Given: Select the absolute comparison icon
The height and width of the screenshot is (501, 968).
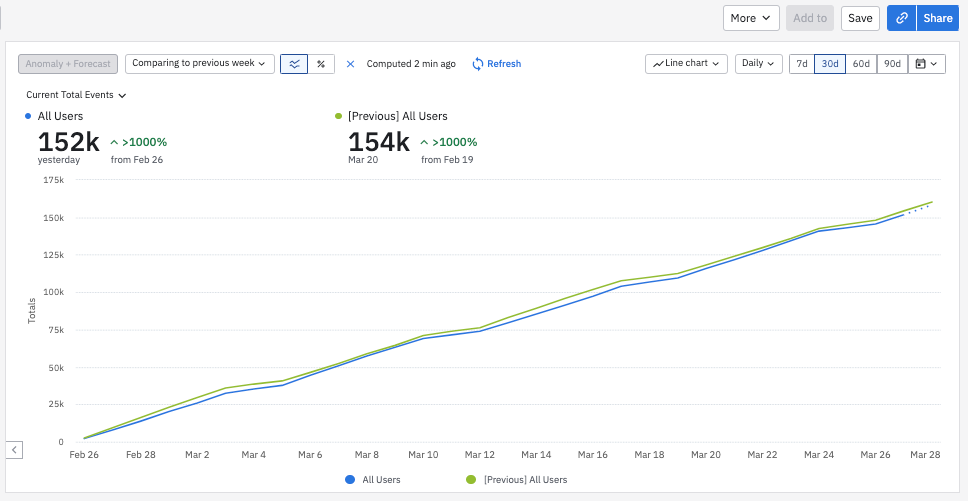Looking at the screenshot, I should tap(294, 63).
